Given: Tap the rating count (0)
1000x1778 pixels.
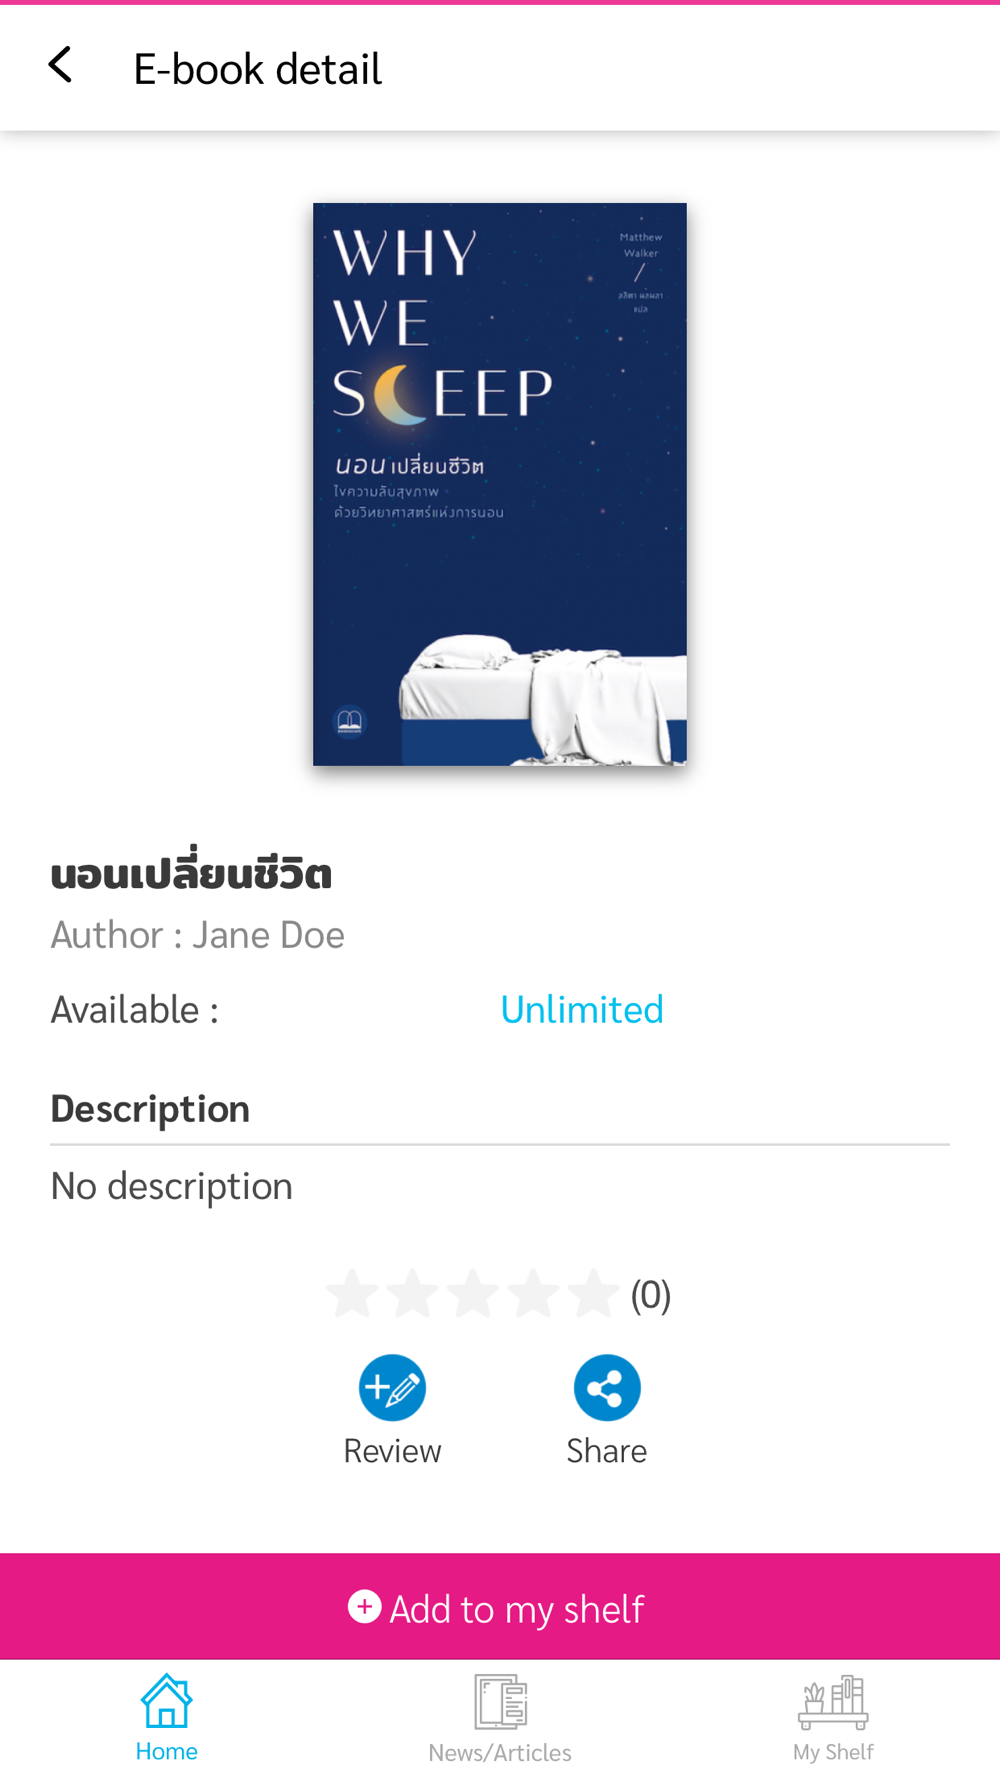Looking at the screenshot, I should click(651, 1295).
